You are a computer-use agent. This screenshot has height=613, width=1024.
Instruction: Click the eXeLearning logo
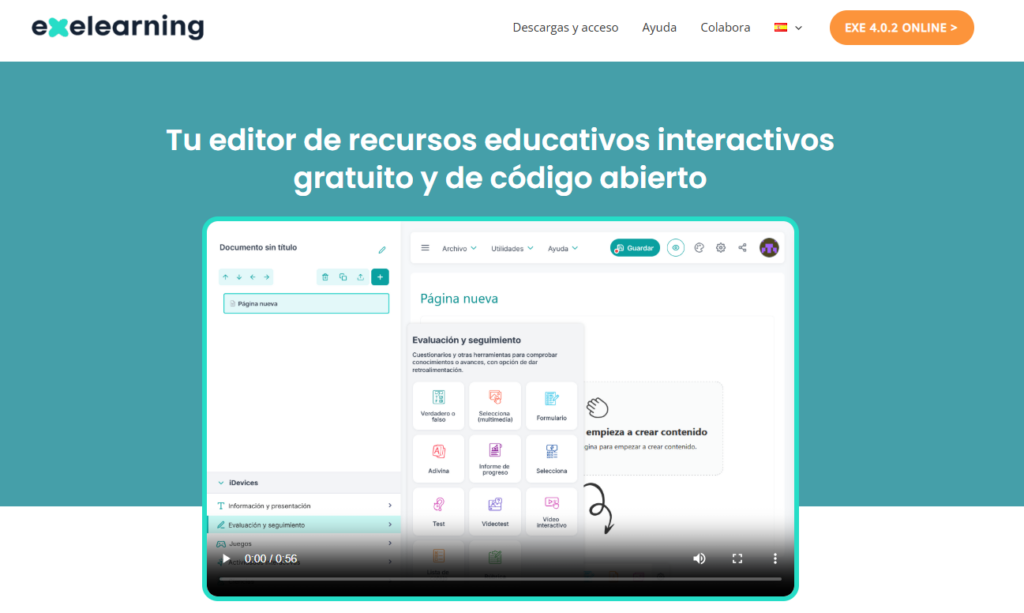(118, 27)
